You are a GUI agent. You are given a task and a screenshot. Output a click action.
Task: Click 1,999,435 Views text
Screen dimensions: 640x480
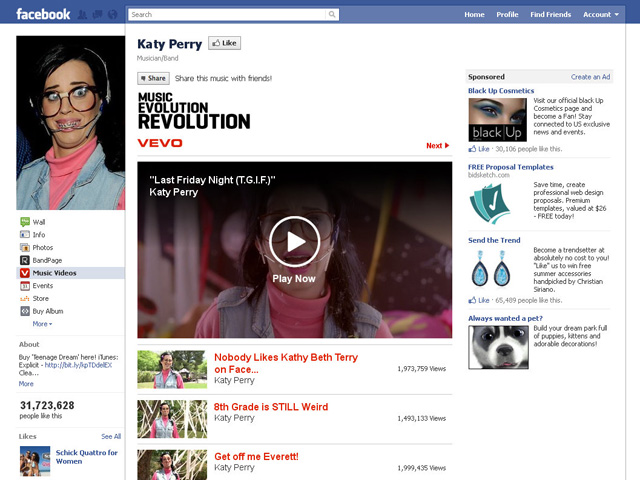[x=422, y=468]
